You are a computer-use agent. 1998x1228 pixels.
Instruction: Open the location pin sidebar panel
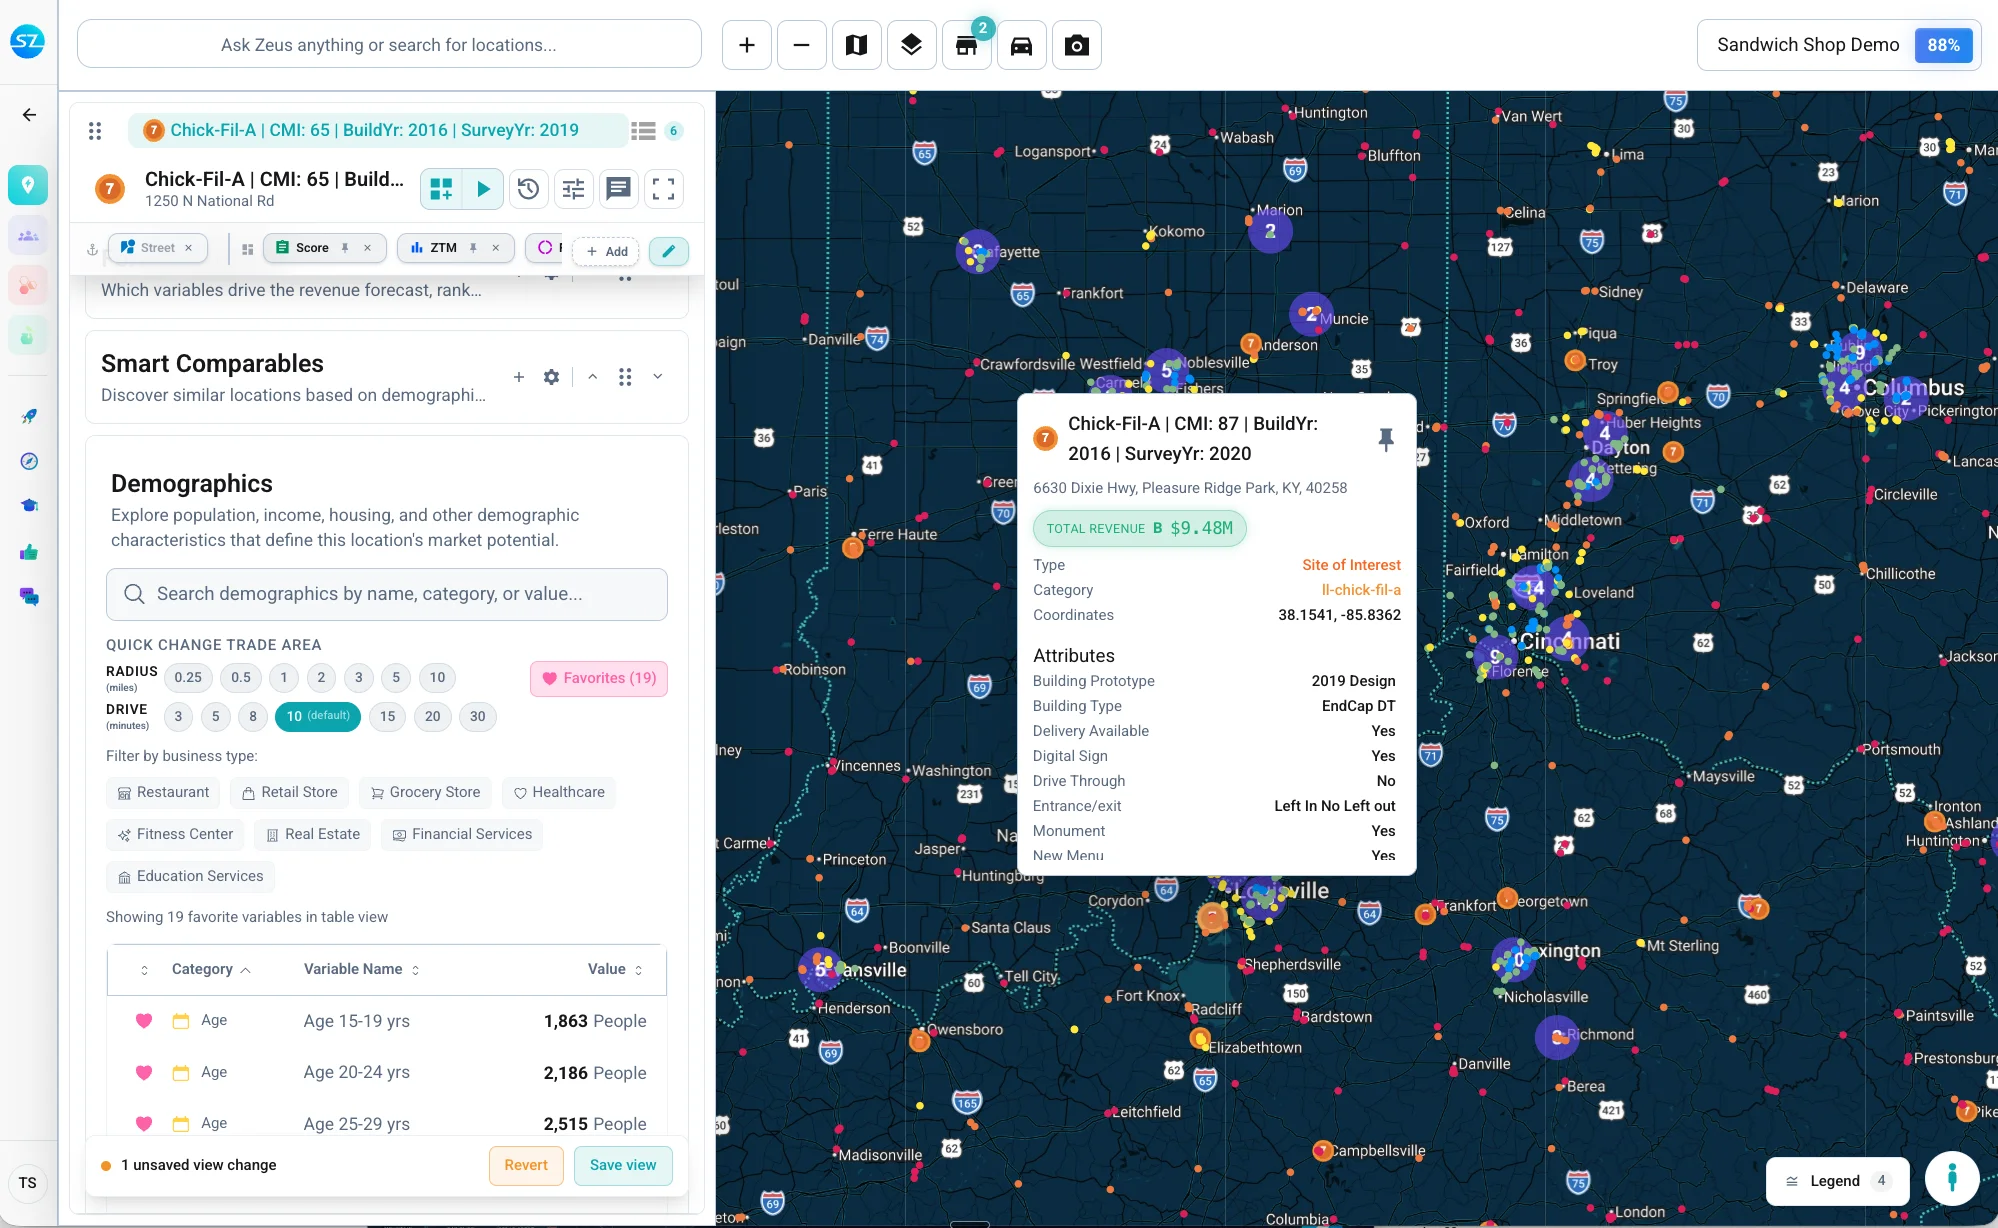click(x=28, y=184)
